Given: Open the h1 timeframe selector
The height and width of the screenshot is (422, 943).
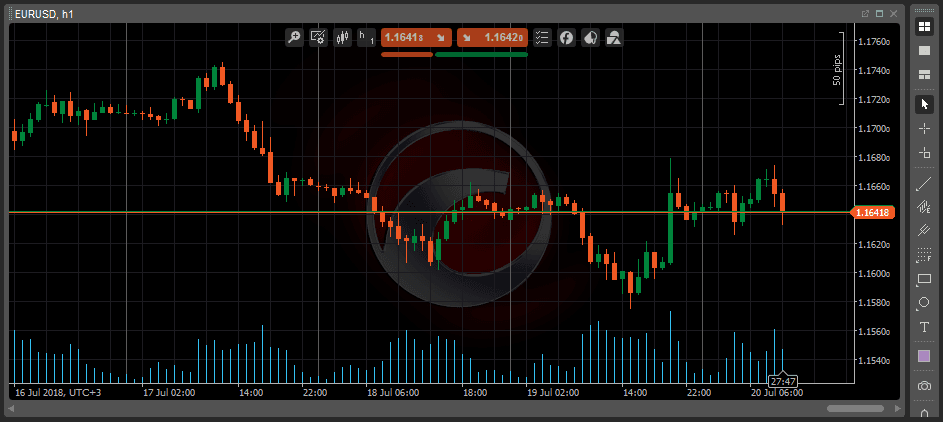Looking at the screenshot, I should [x=367, y=38].
